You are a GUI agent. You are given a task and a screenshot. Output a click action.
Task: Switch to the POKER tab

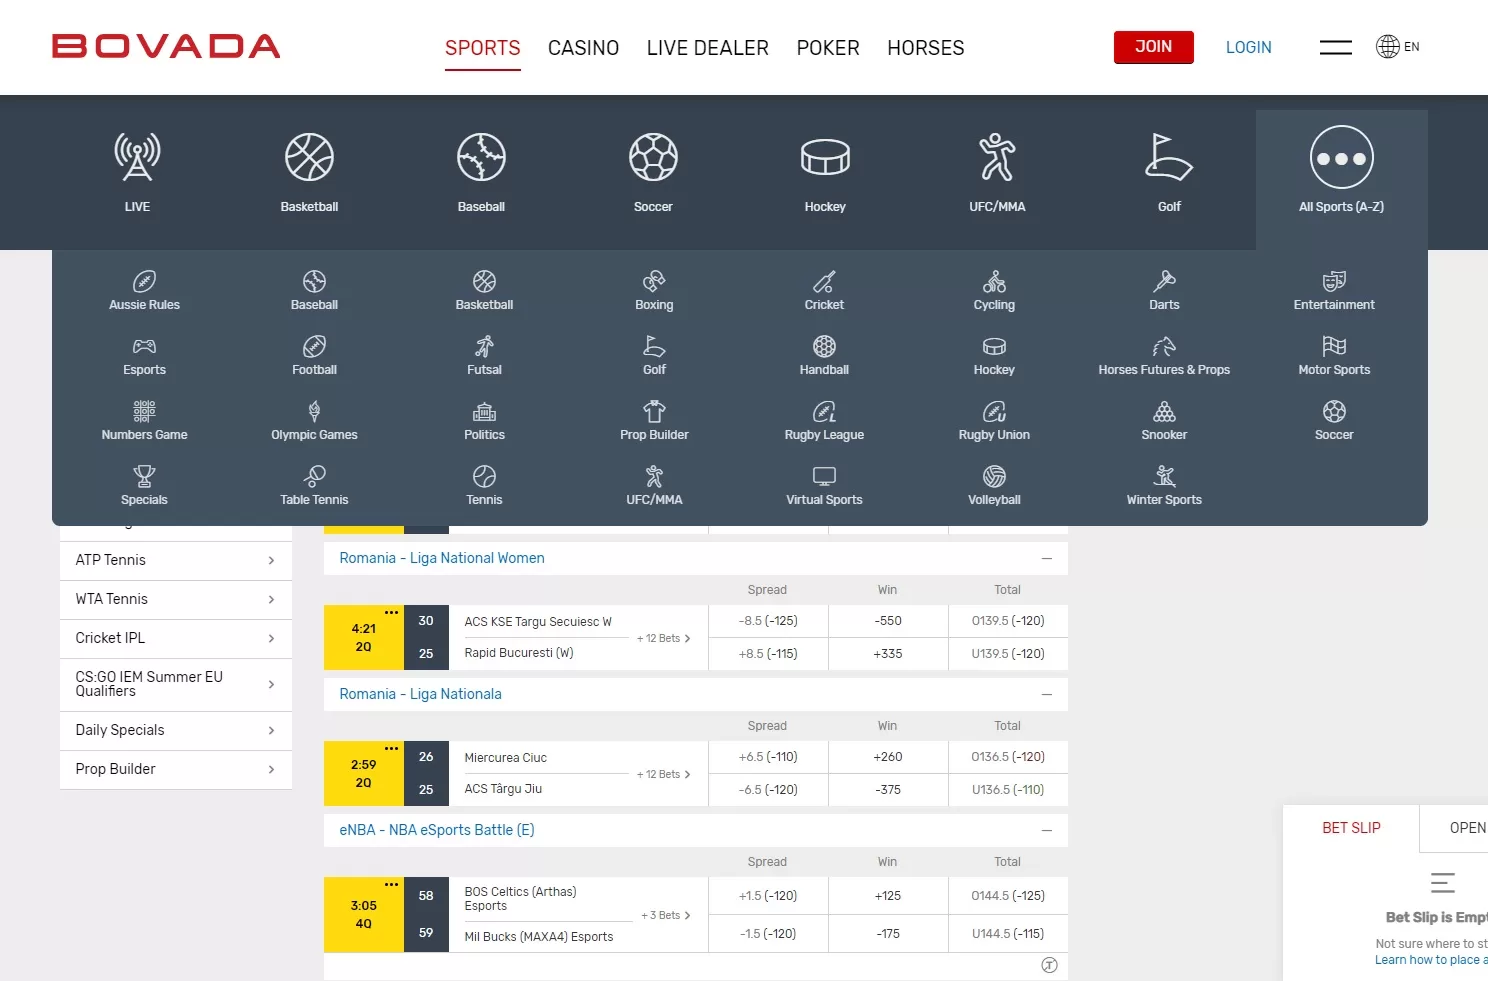828,48
